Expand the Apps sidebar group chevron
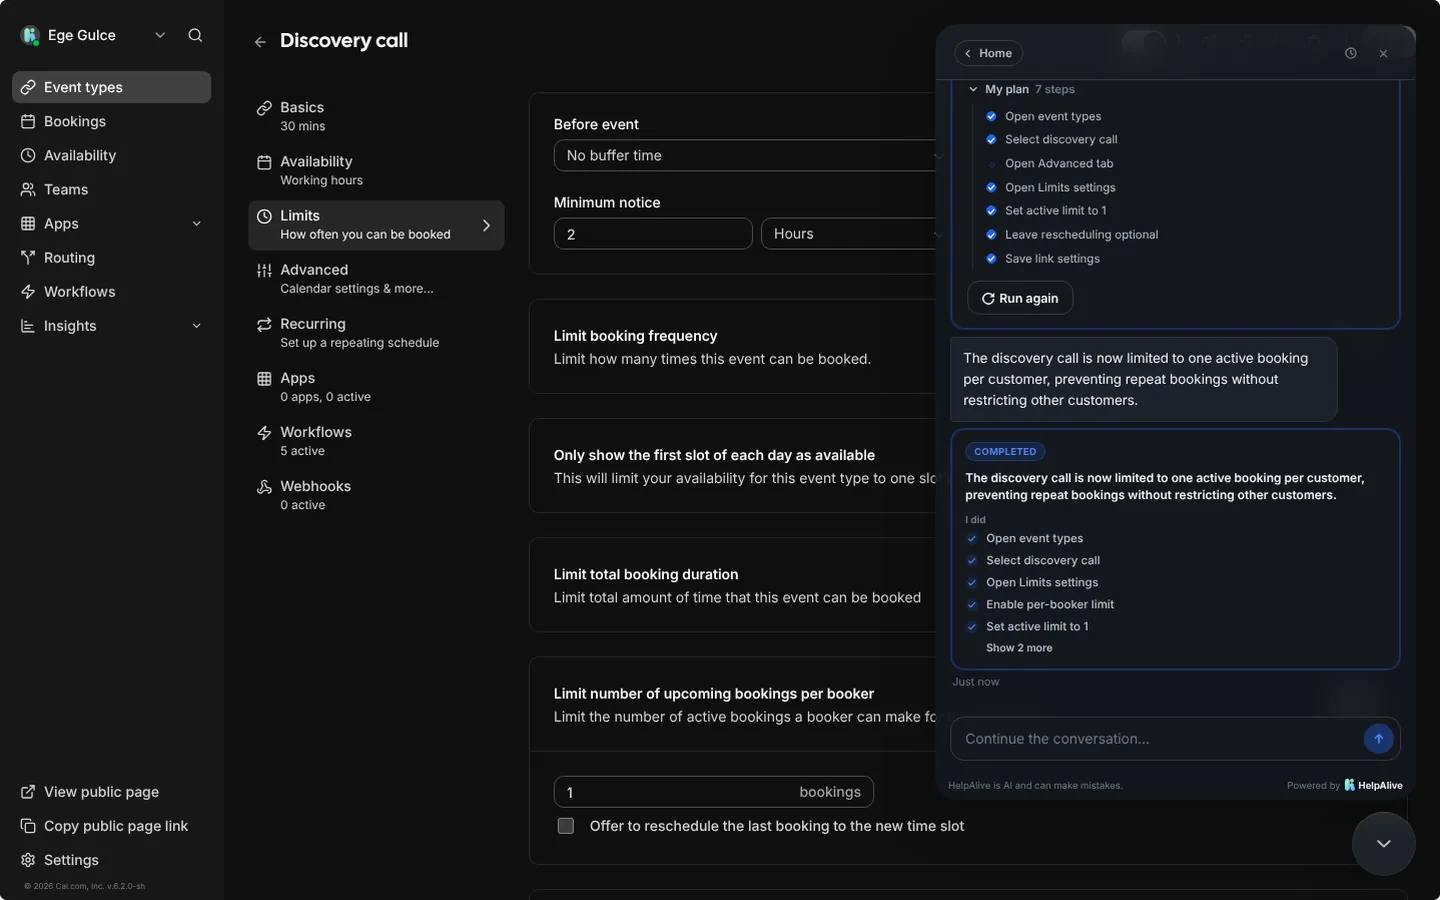This screenshot has width=1440, height=900. [196, 224]
